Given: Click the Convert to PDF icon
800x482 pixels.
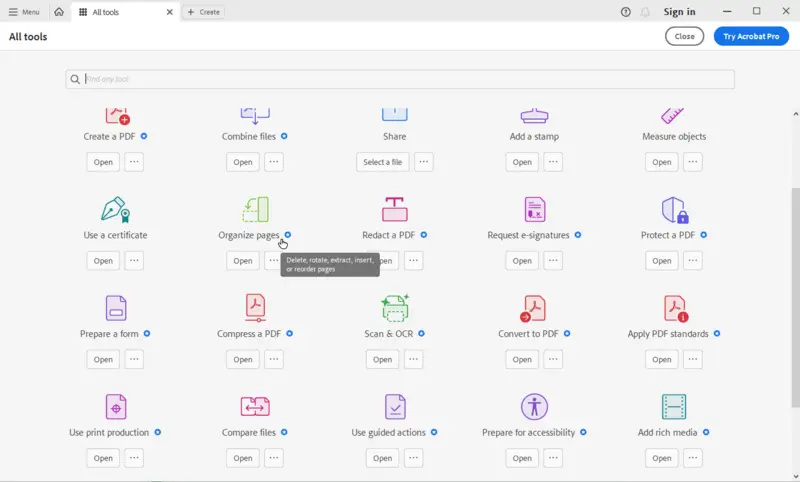Looking at the screenshot, I should point(533,308).
